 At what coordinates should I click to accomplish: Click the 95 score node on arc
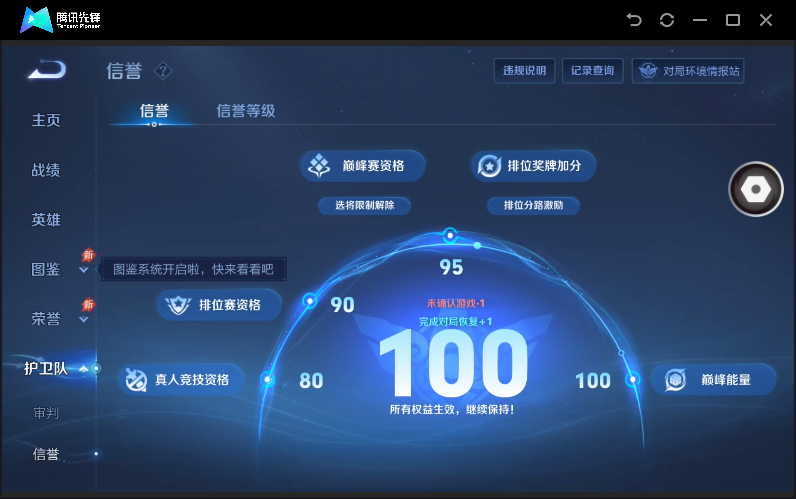450,236
